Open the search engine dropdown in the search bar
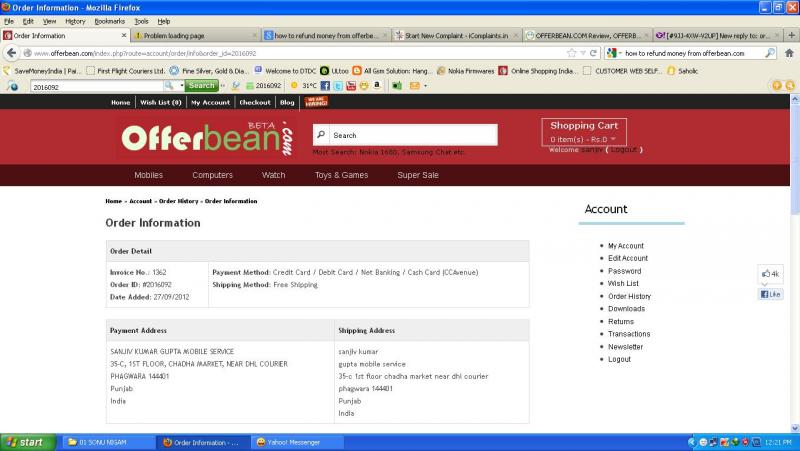Screen dimensions: 800x451 (x=614, y=52)
